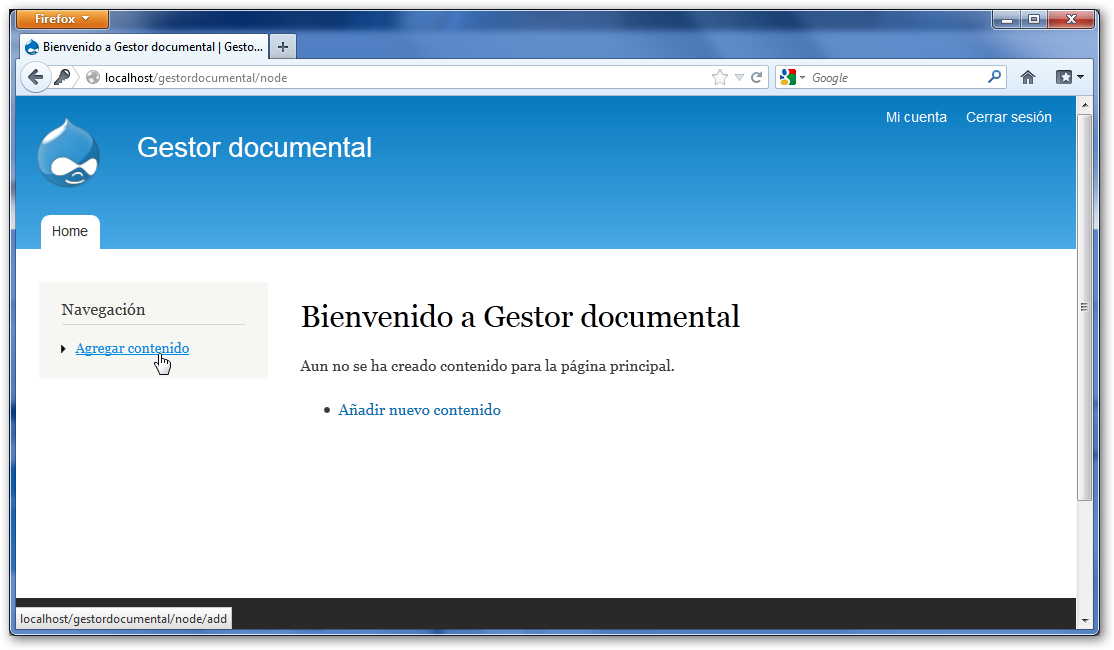Open the Mi cuenta link

point(916,117)
